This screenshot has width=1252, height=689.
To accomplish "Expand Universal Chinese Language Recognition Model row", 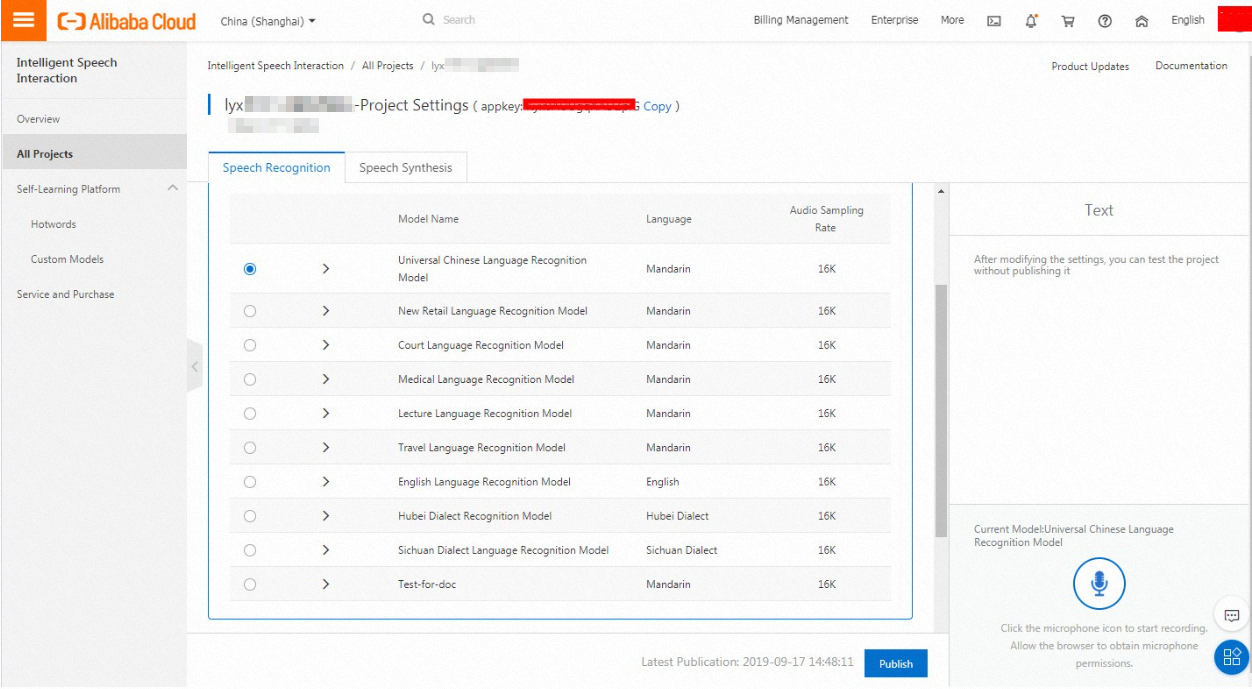I will tap(326, 269).
